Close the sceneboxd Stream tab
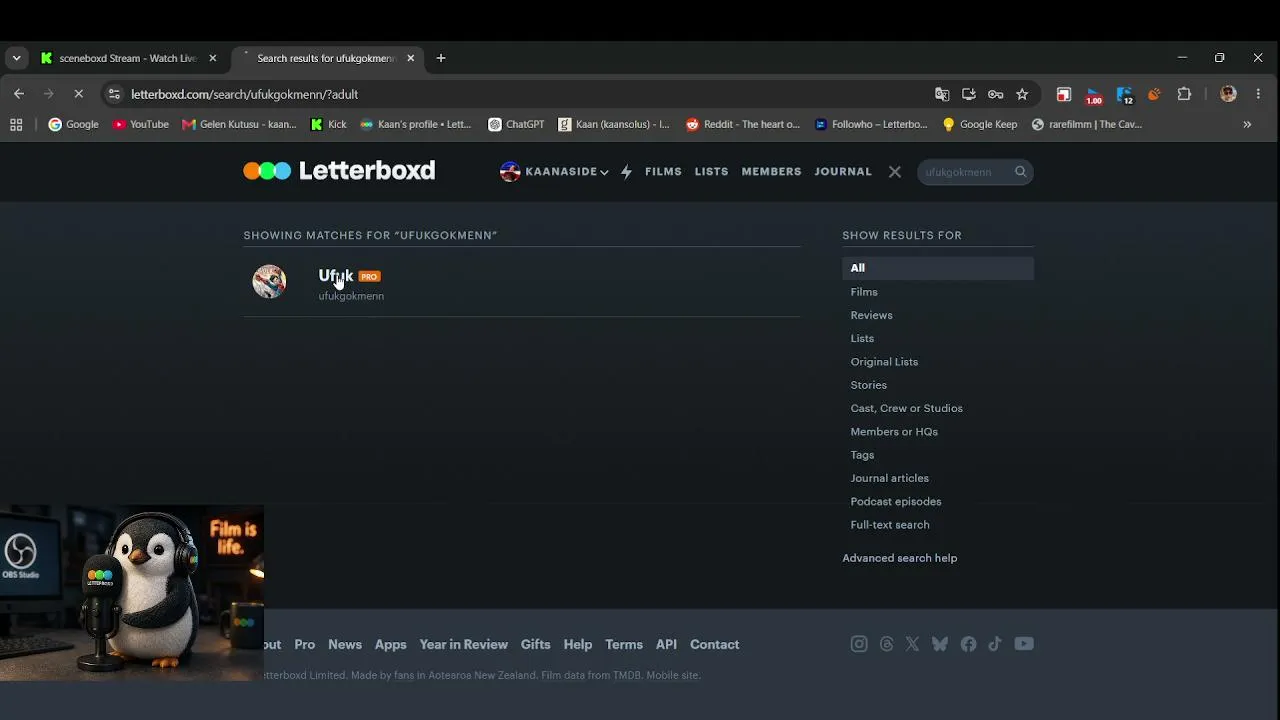The image size is (1280, 720). (x=212, y=58)
